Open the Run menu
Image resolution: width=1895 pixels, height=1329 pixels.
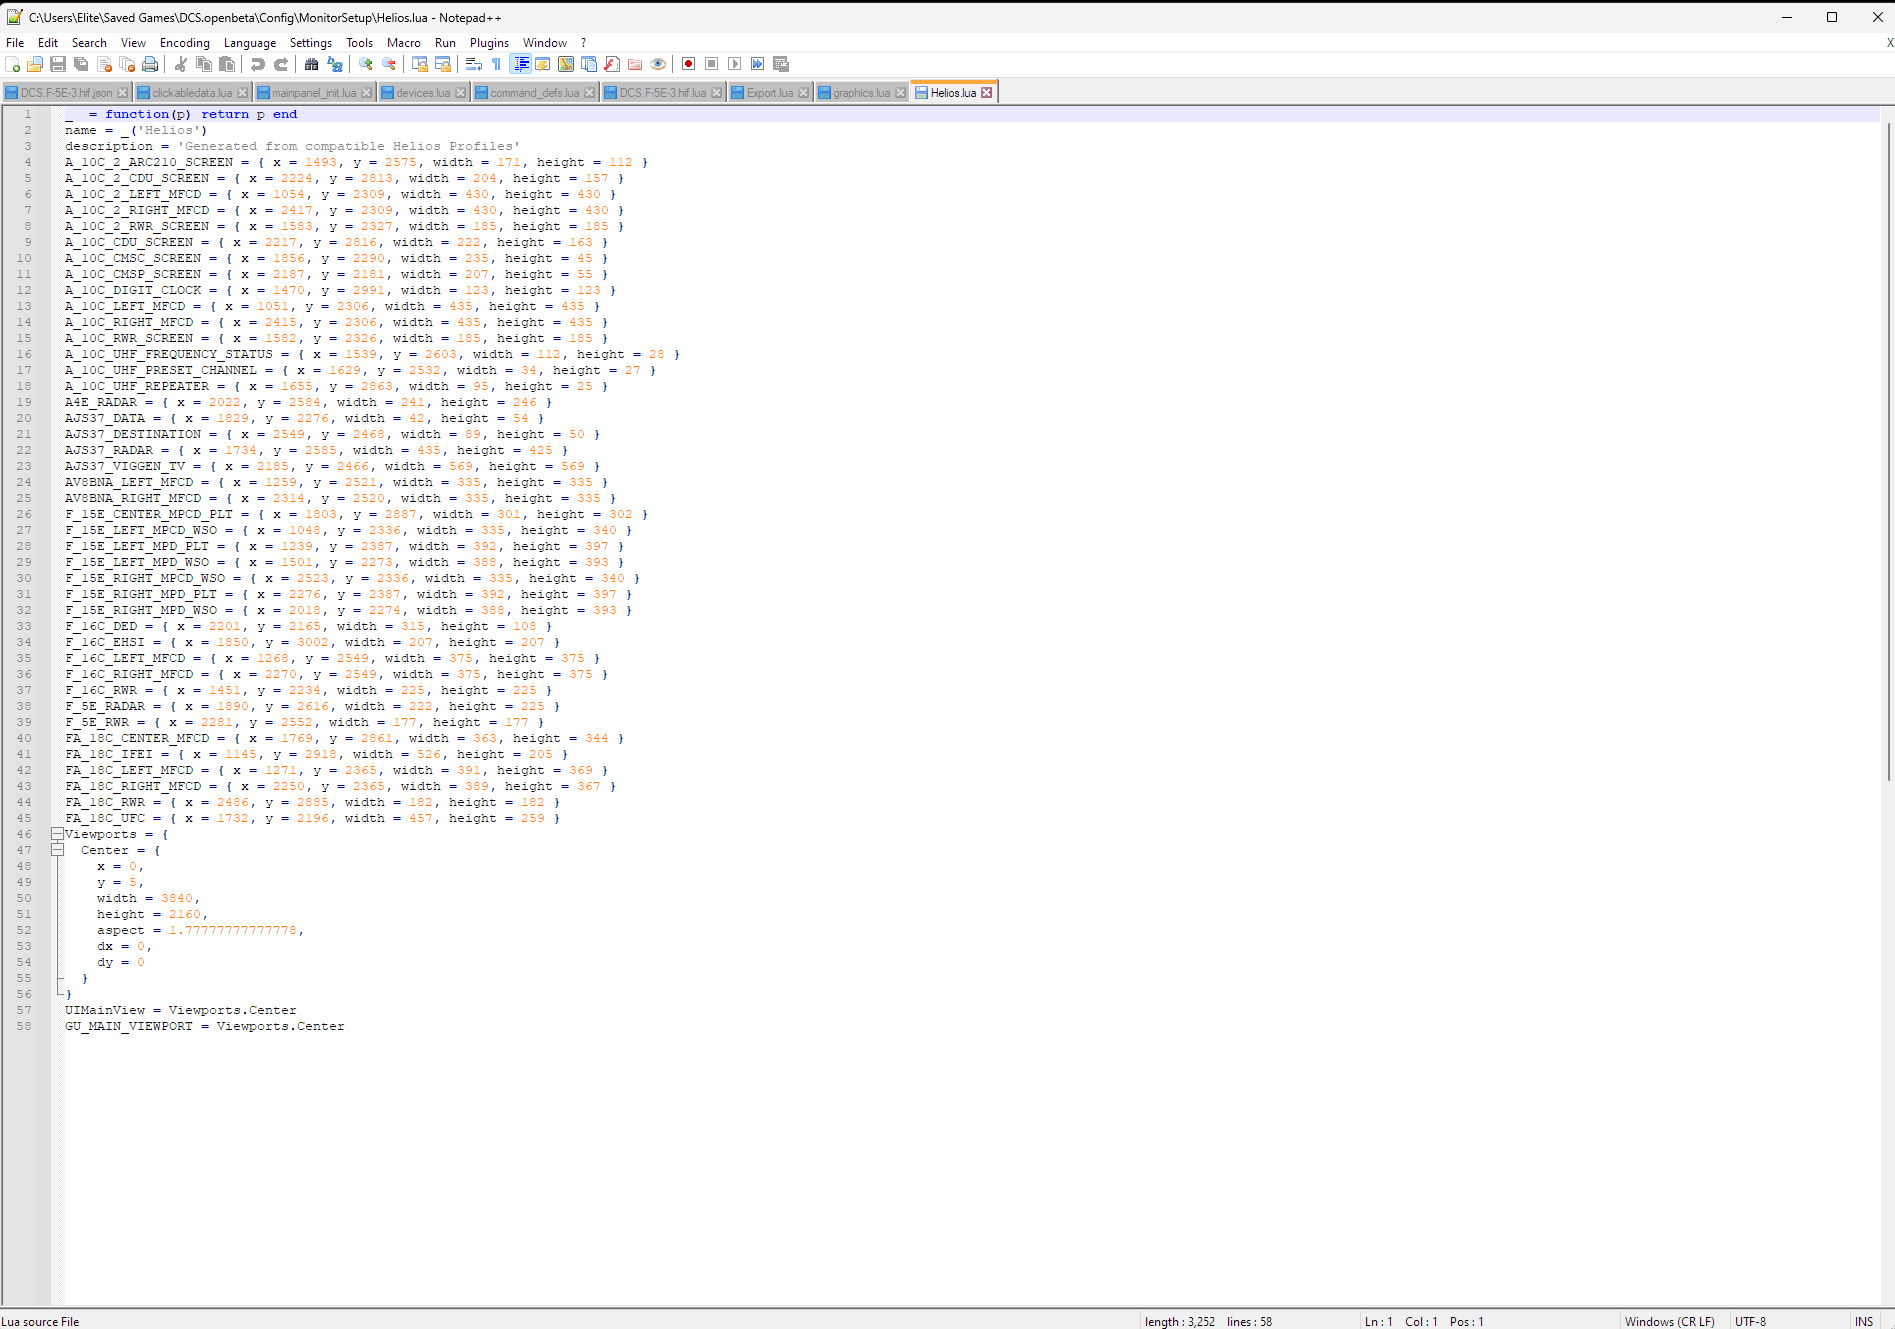click(445, 43)
